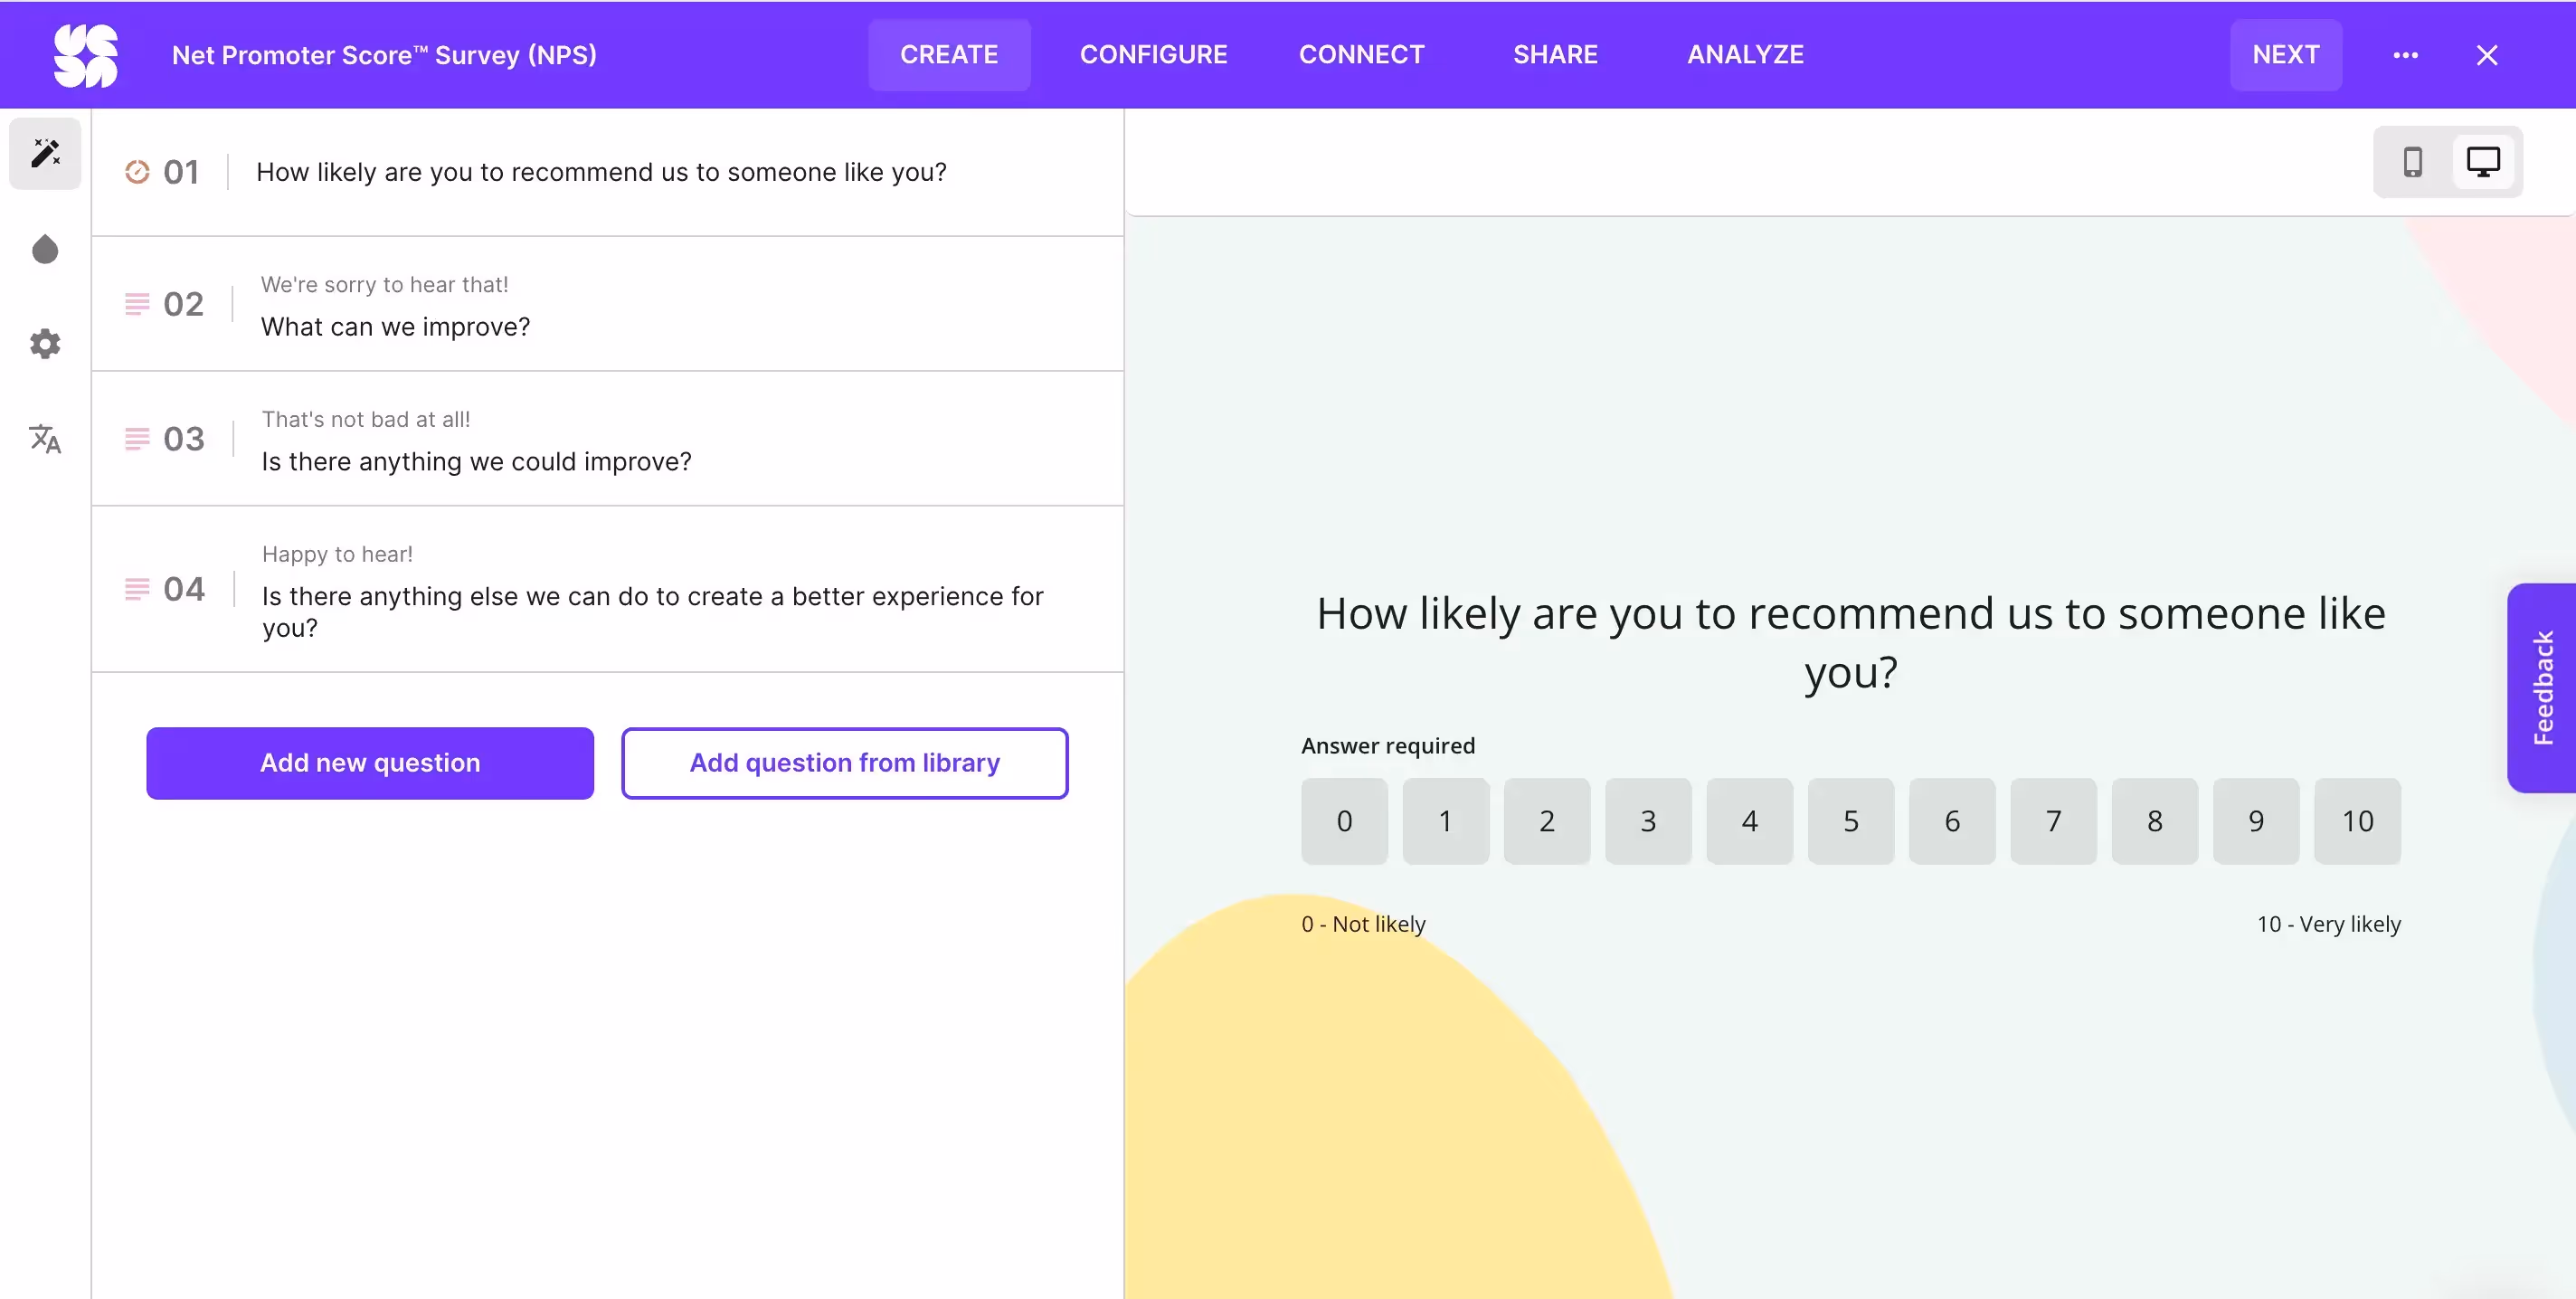Viewport: 2576px width, 1299px height.
Task: Select question 03 Is there anything we could improve?
Action: click(x=608, y=439)
